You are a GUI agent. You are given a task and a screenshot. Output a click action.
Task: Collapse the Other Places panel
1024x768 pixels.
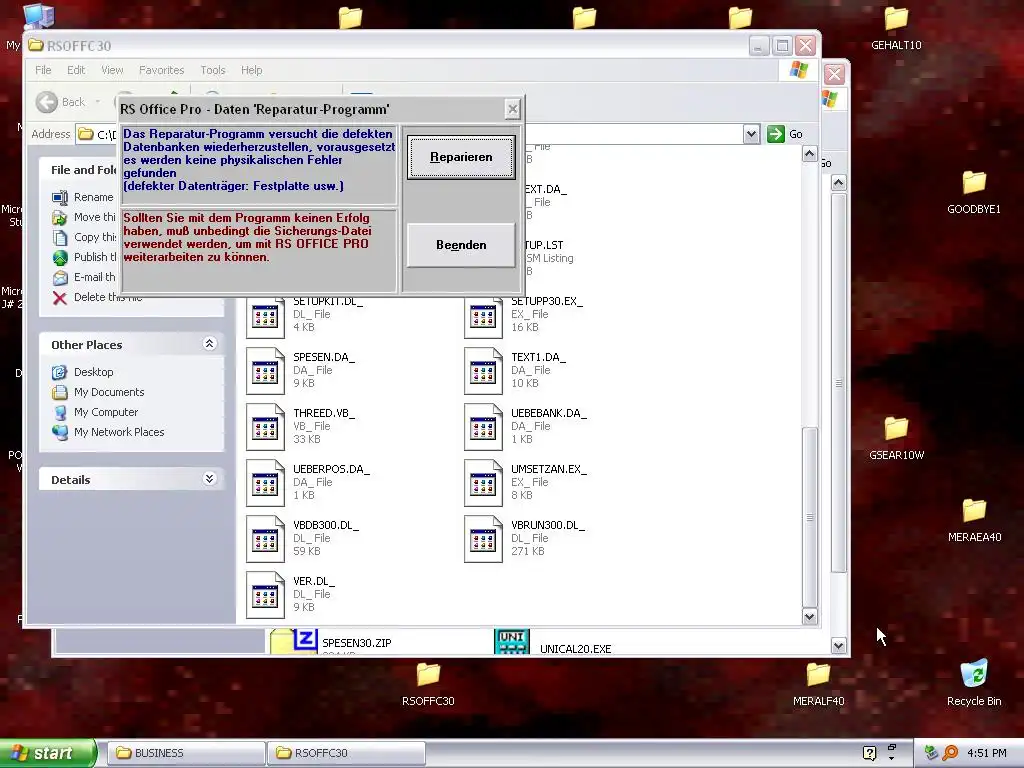coord(210,344)
